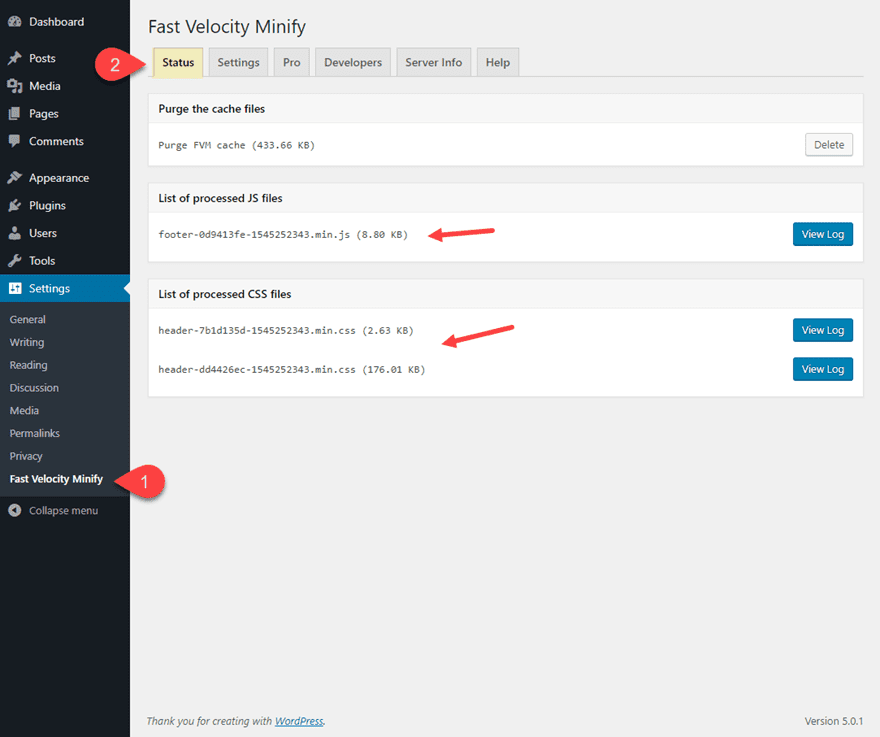Select the Appearance paintbrush icon
The height and width of the screenshot is (737, 880).
(x=14, y=177)
